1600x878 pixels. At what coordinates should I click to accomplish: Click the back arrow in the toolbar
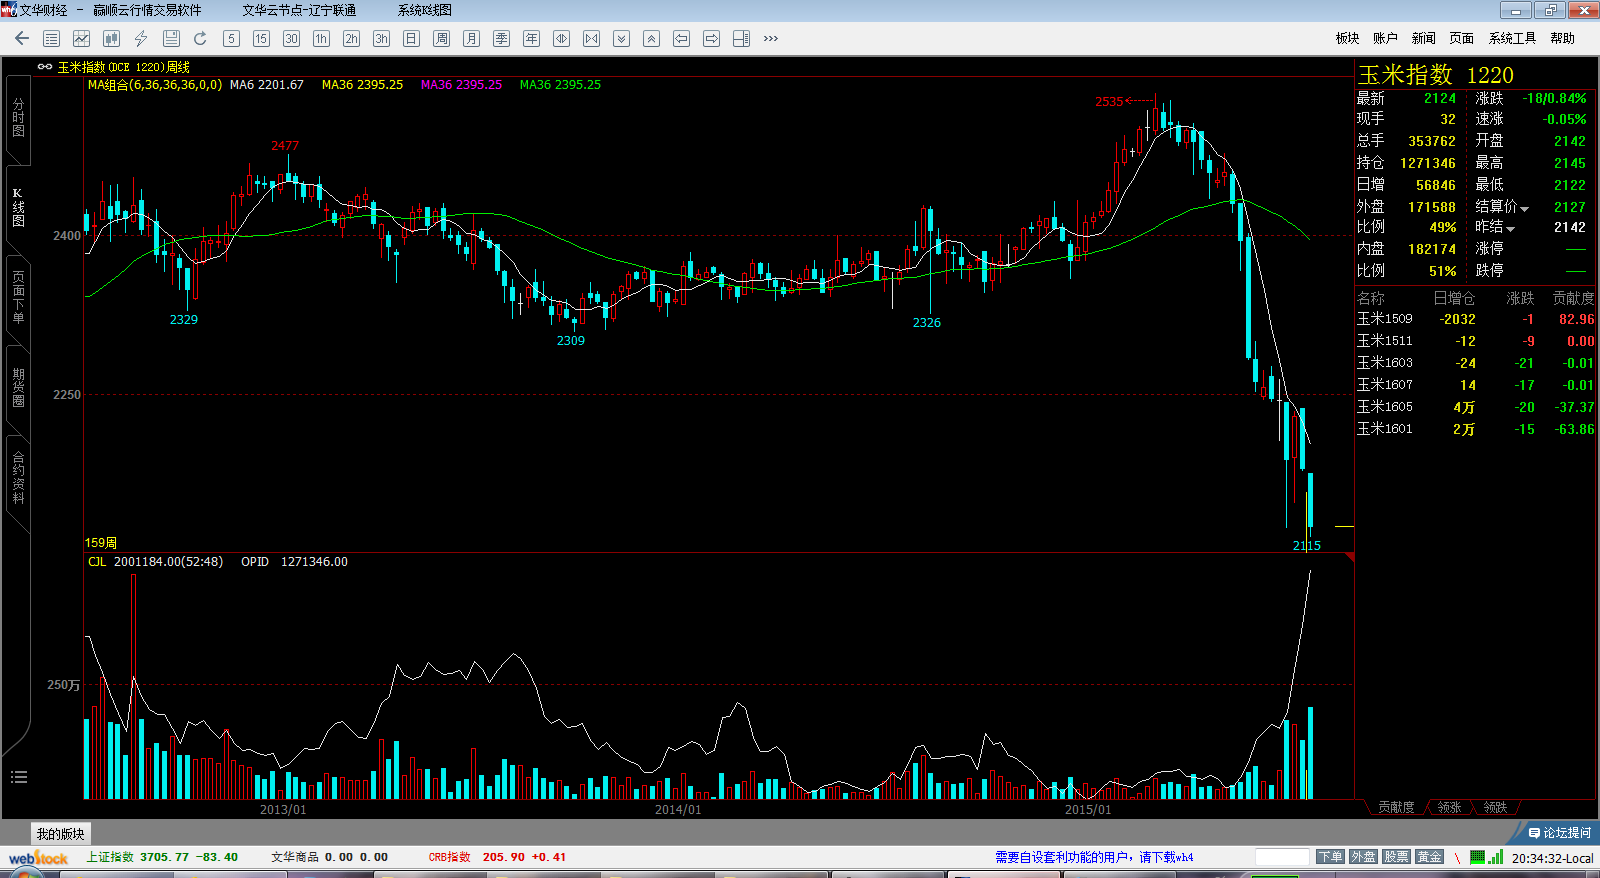(x=22, y=38)
